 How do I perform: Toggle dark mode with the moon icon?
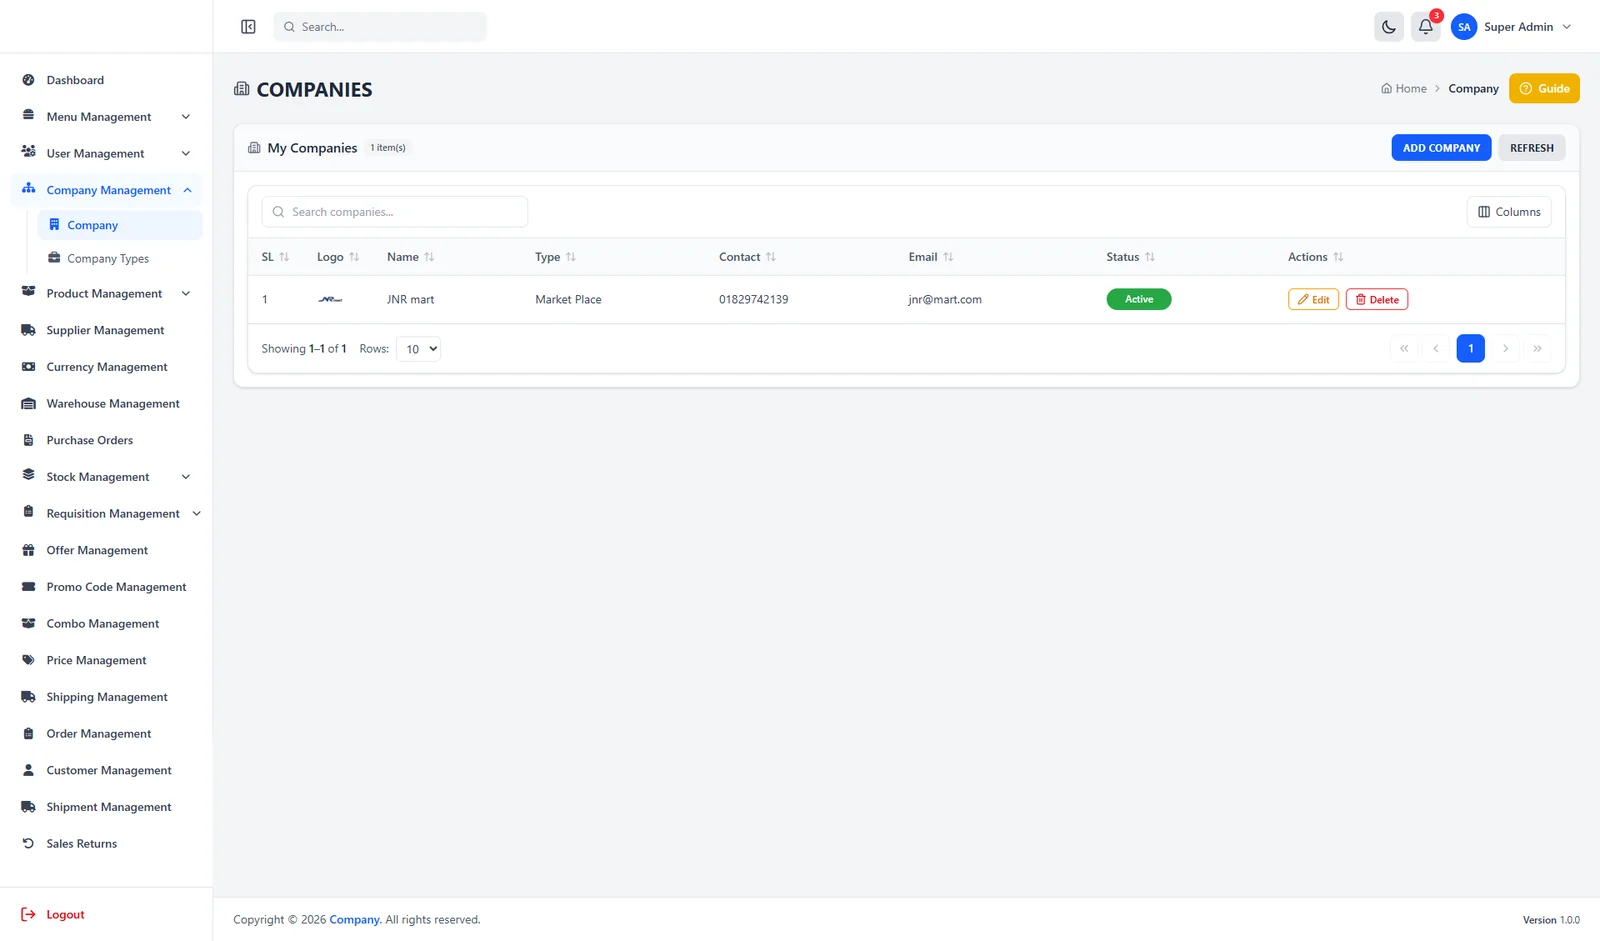click(1389, 27)
